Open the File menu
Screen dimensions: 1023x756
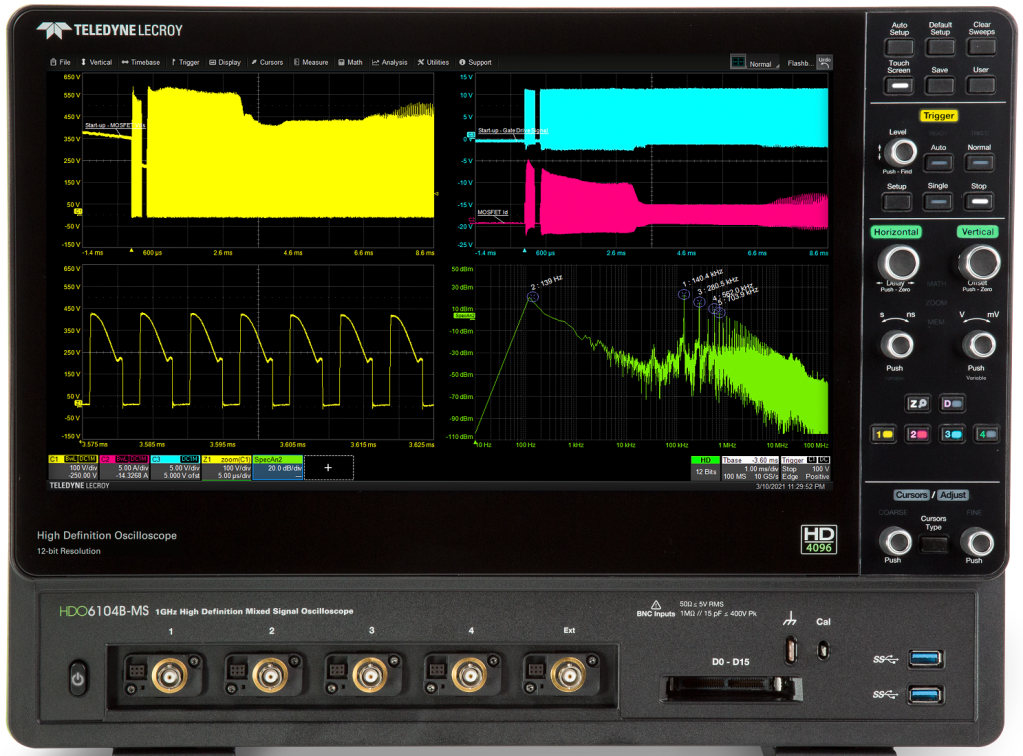click(60, 63)
